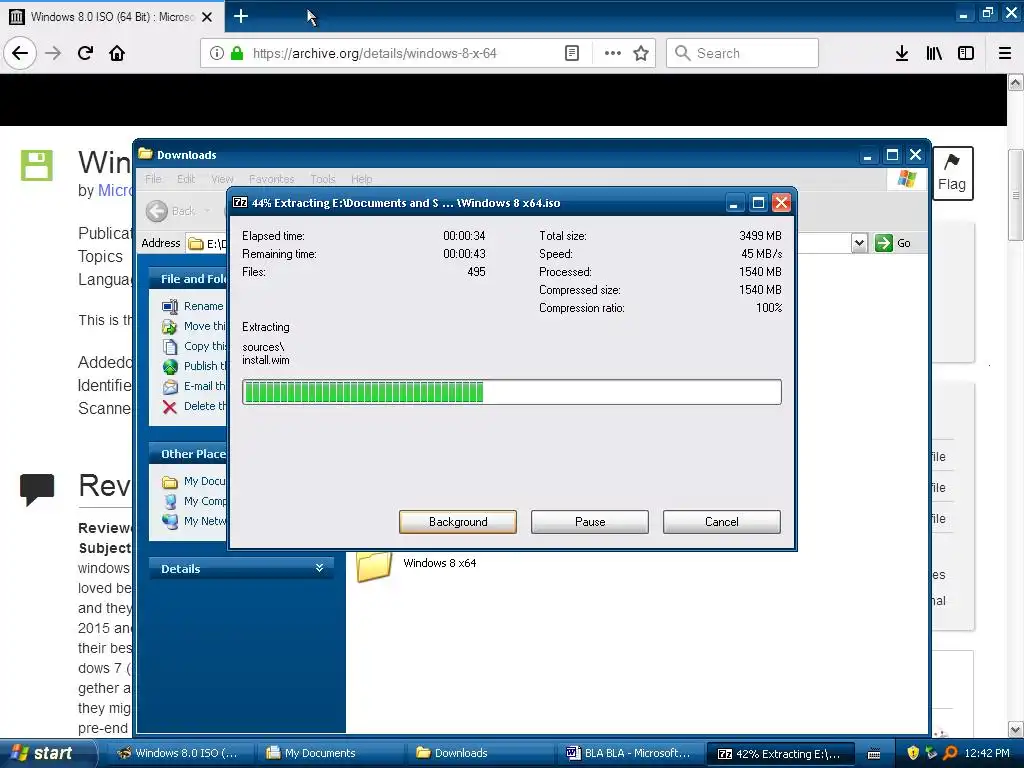Toggle reader view in address bar

click(571, 53)
